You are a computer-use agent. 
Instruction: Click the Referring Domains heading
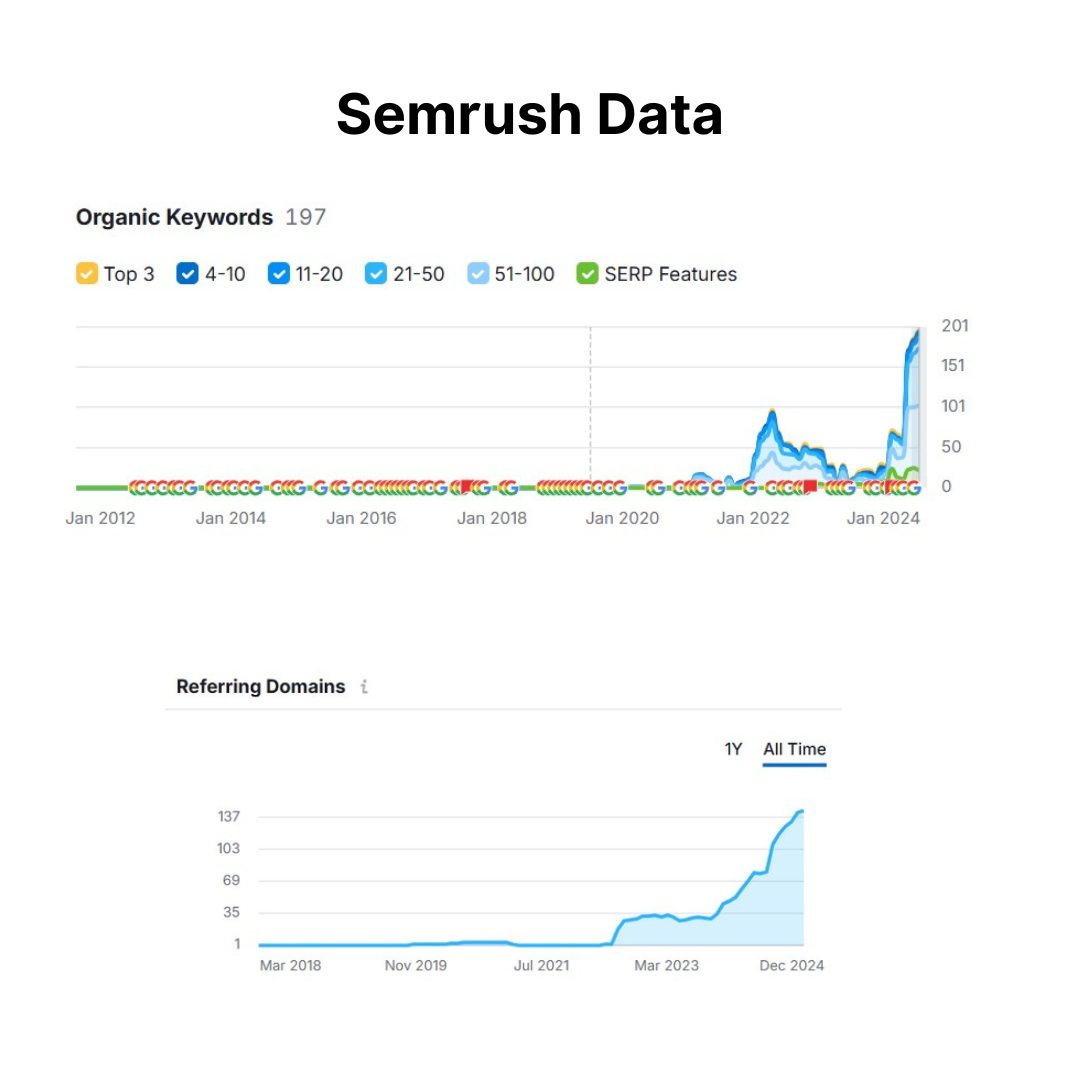260,687
